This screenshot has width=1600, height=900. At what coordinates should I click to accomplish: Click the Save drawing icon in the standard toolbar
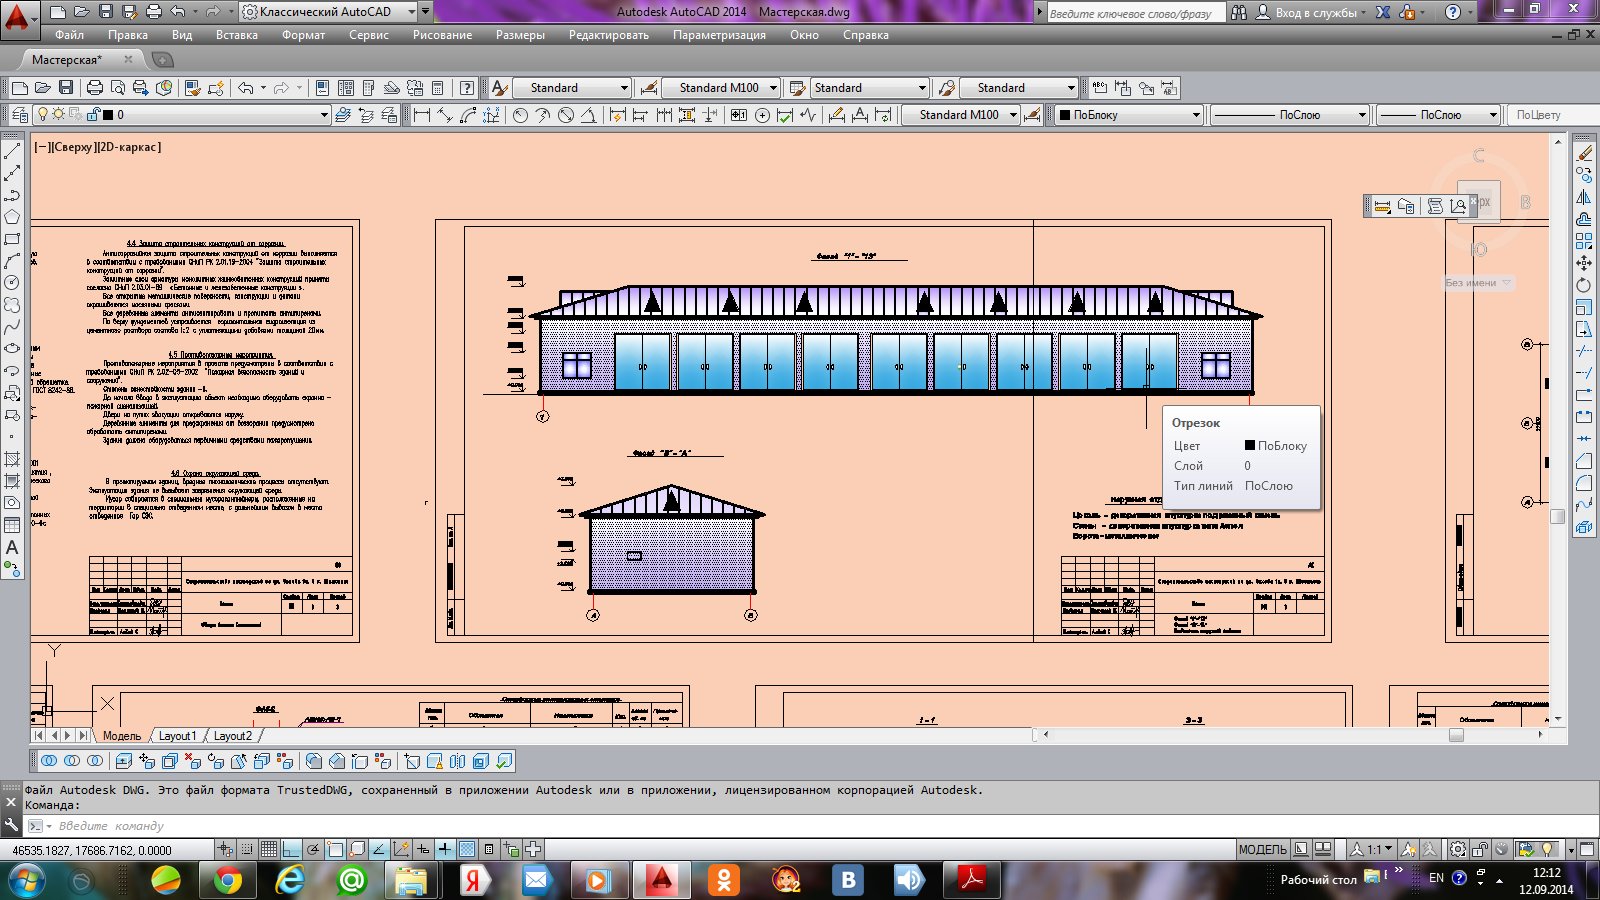tap(66, 88)
